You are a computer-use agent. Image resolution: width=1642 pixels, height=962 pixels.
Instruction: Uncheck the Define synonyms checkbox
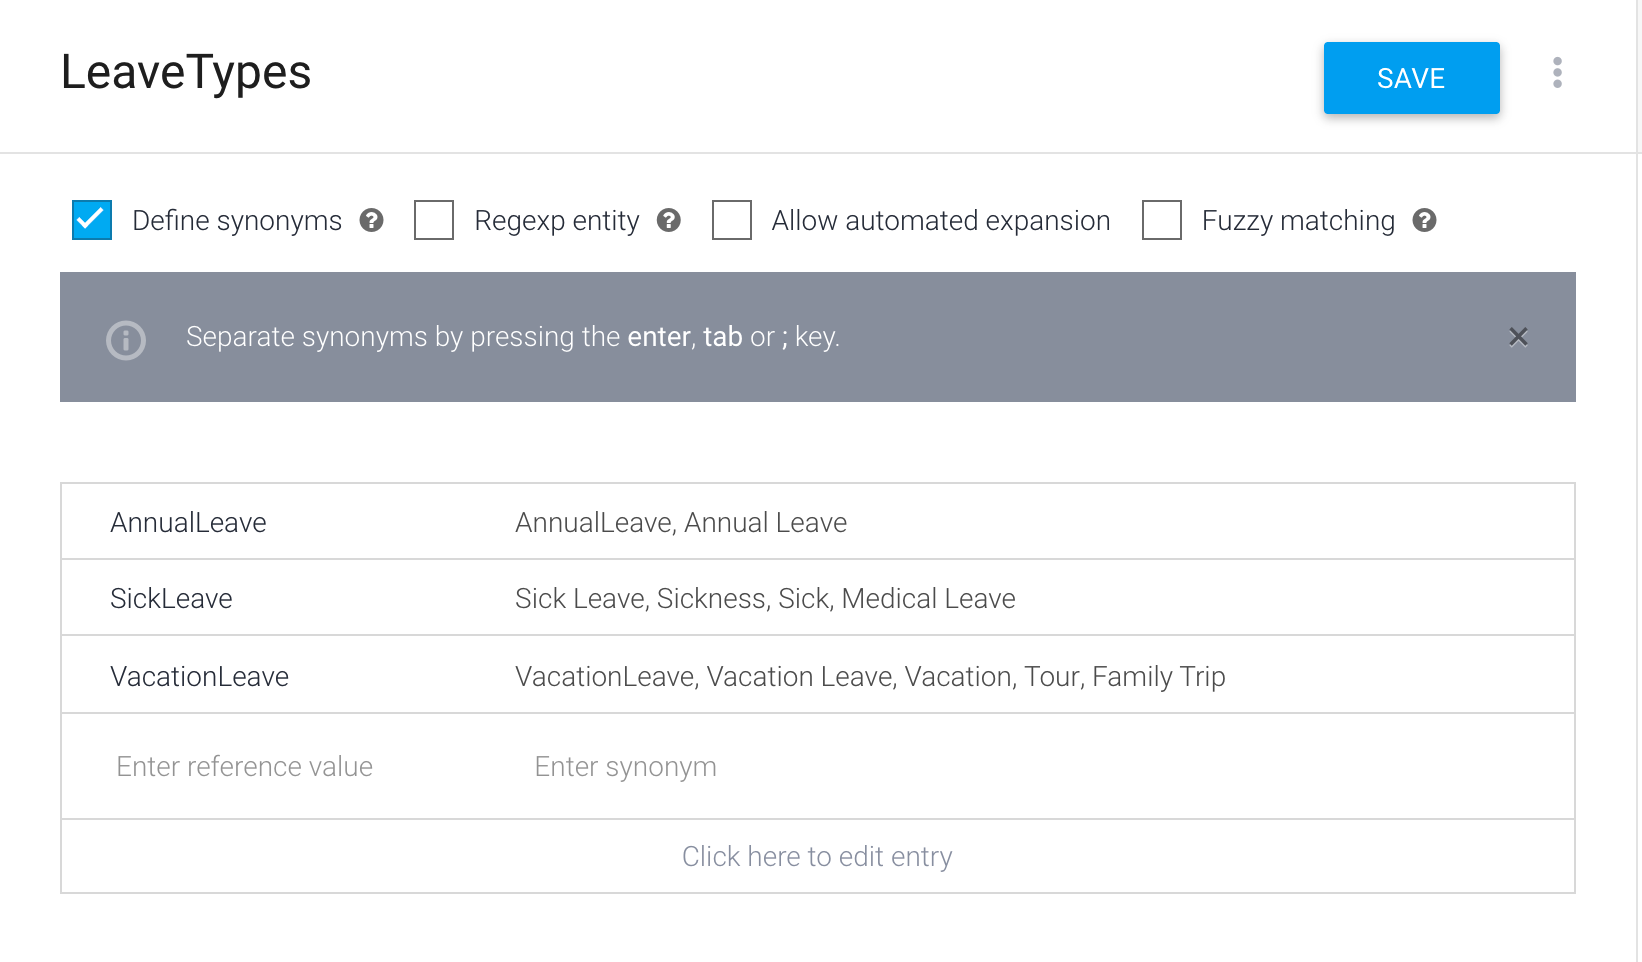point(92,220)
